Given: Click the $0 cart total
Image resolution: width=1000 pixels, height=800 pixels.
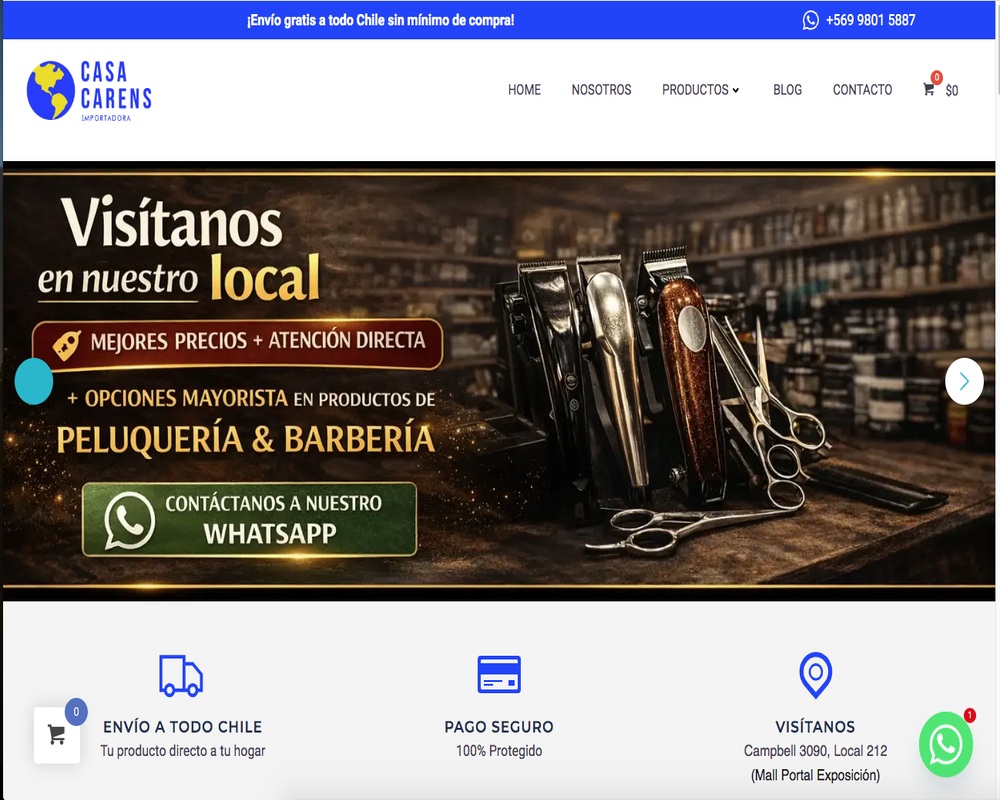Looking at the screenshot, I should (x=952, y=91).
